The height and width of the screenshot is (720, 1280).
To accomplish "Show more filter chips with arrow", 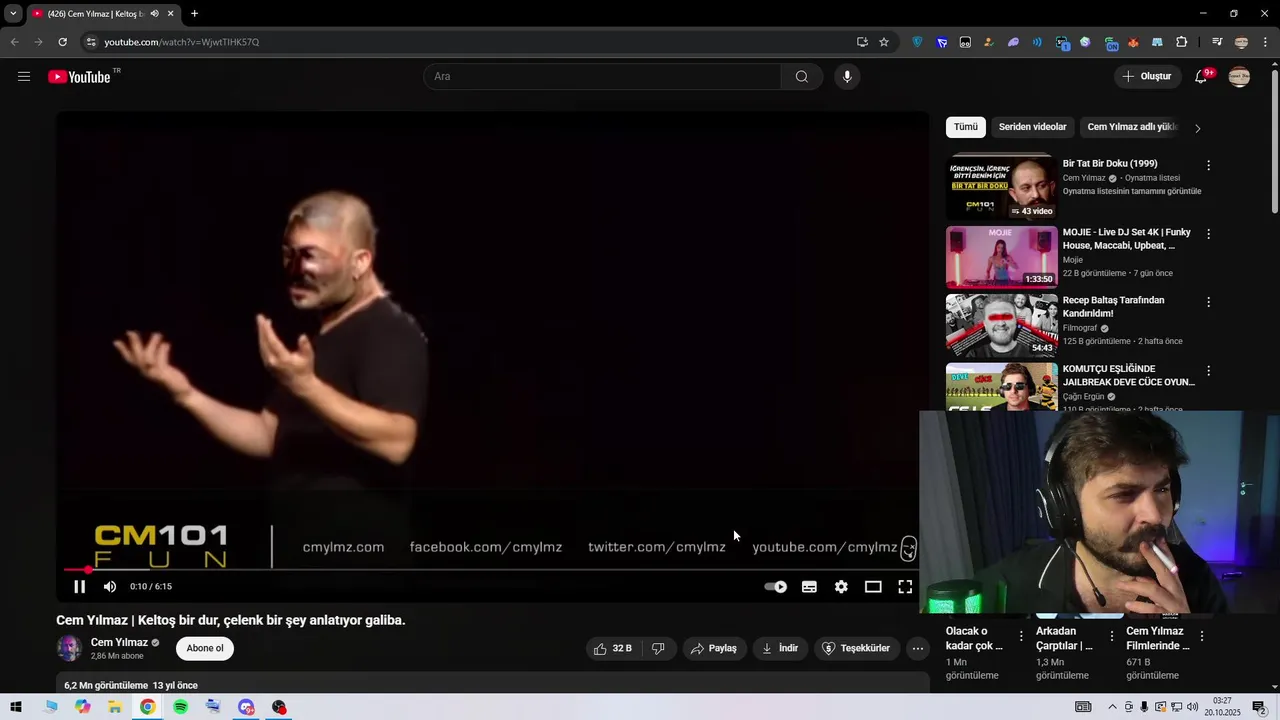I will (1197, 128).
